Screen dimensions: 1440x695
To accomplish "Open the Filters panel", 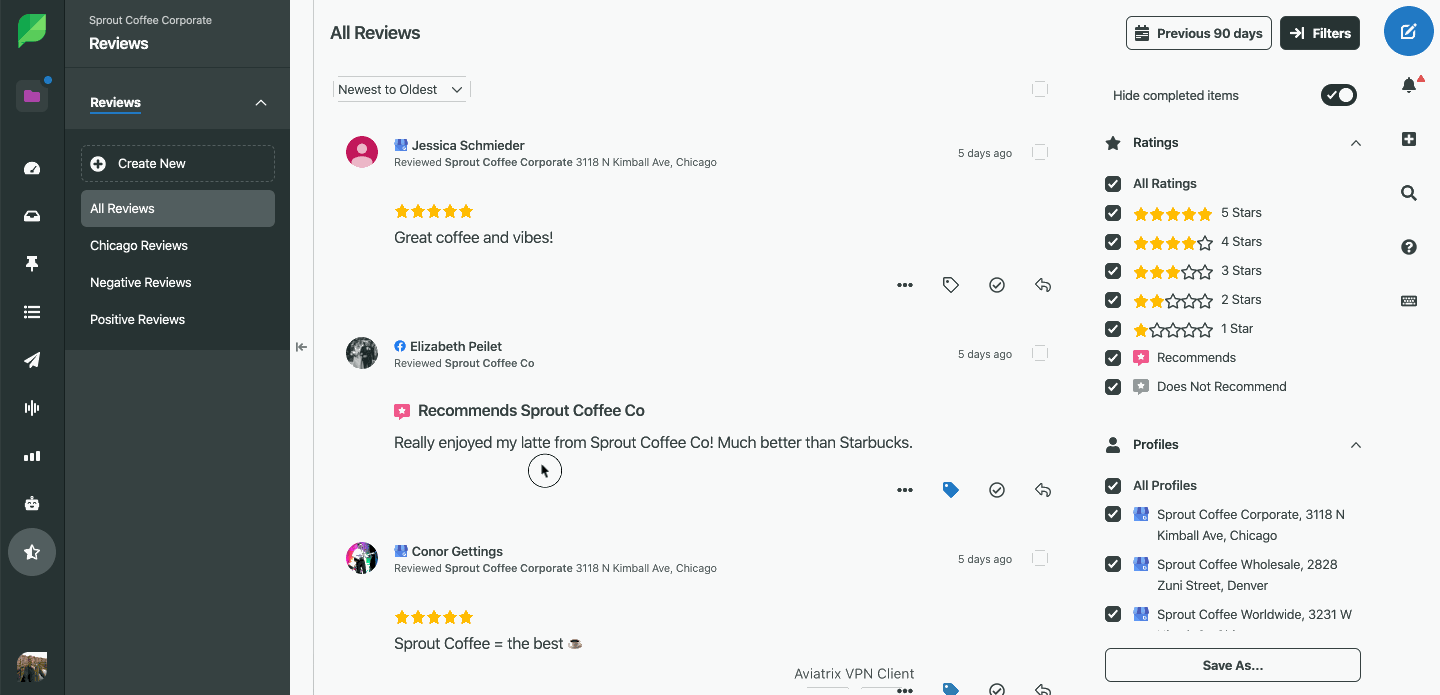I will [1320, 32].
